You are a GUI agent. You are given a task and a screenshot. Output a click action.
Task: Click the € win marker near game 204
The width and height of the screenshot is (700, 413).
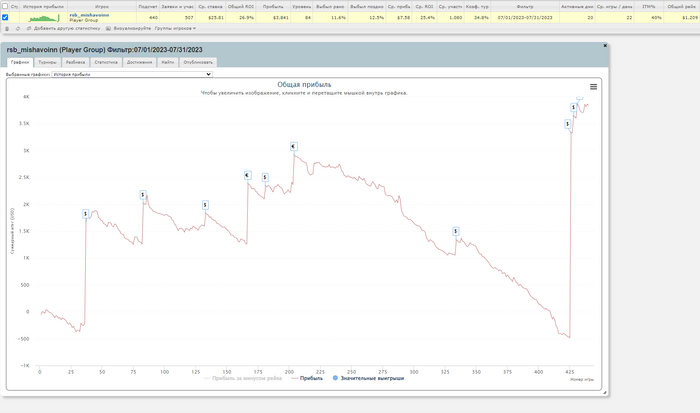pos(293,146)
